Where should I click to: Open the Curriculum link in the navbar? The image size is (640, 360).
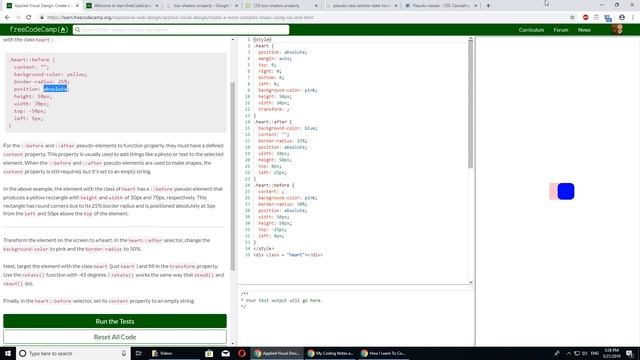[531, 30]
